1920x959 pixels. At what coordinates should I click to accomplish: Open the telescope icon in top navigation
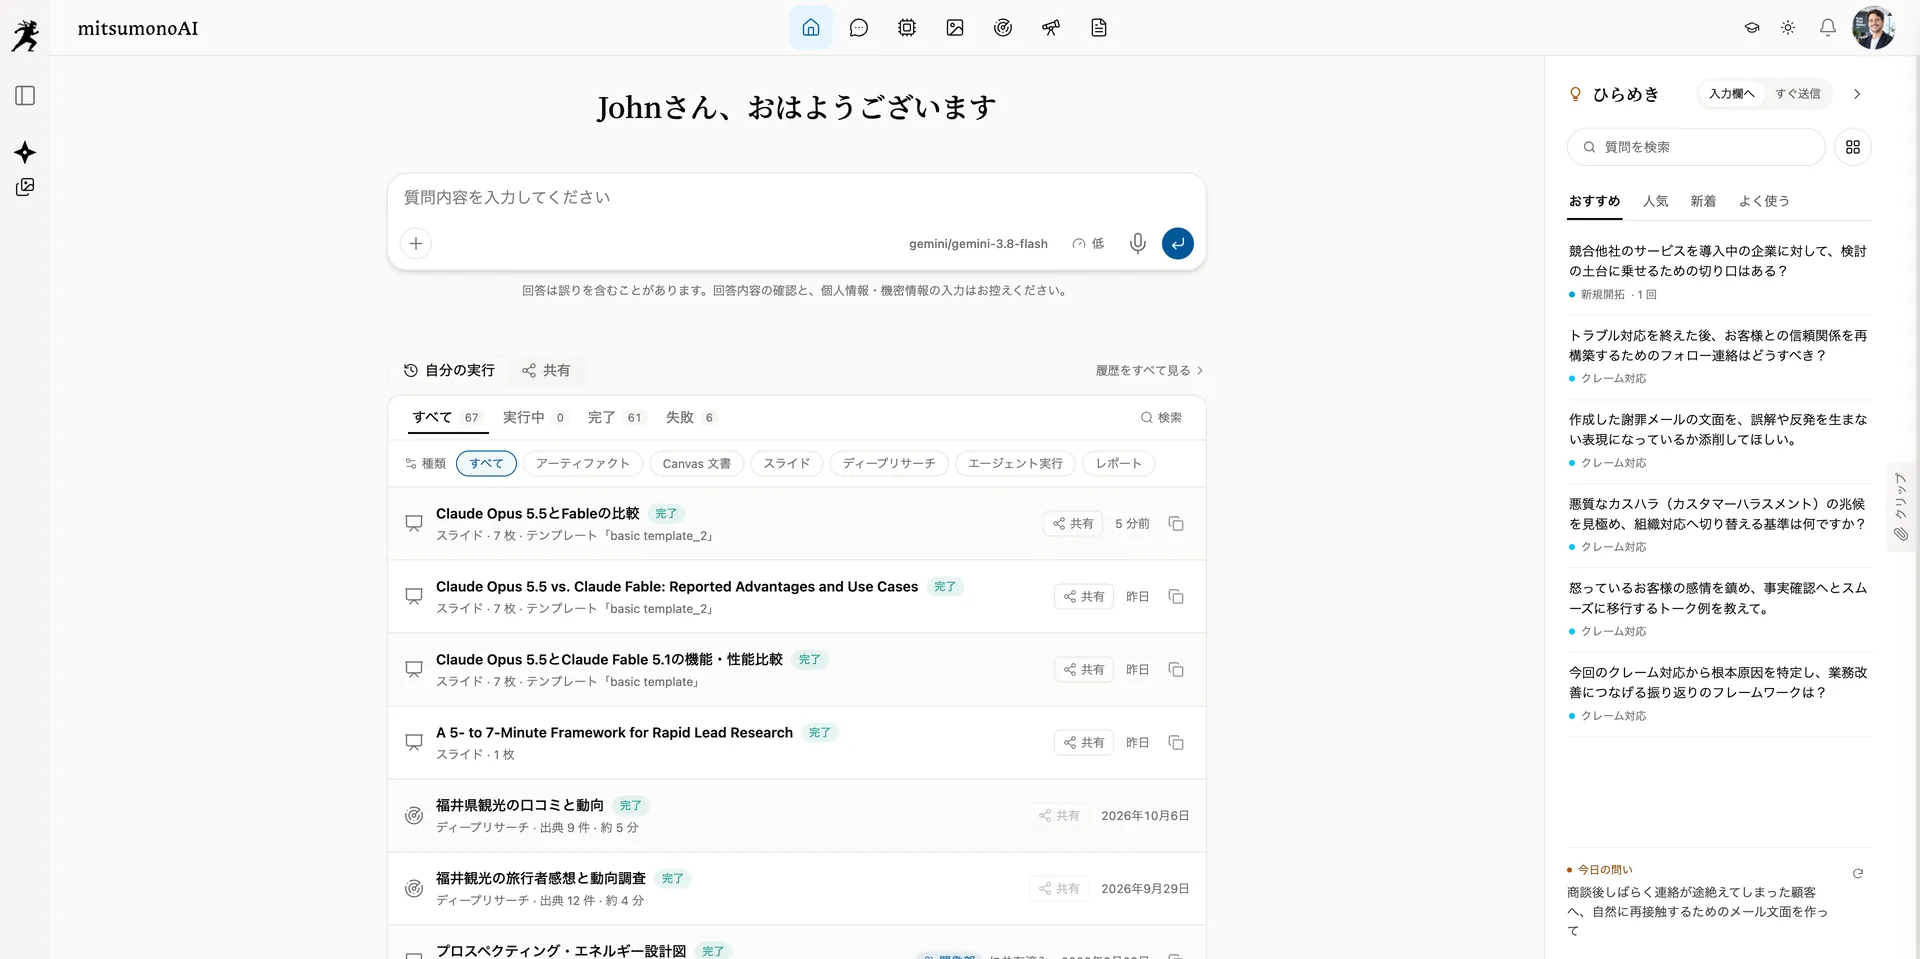(1051, 28)
